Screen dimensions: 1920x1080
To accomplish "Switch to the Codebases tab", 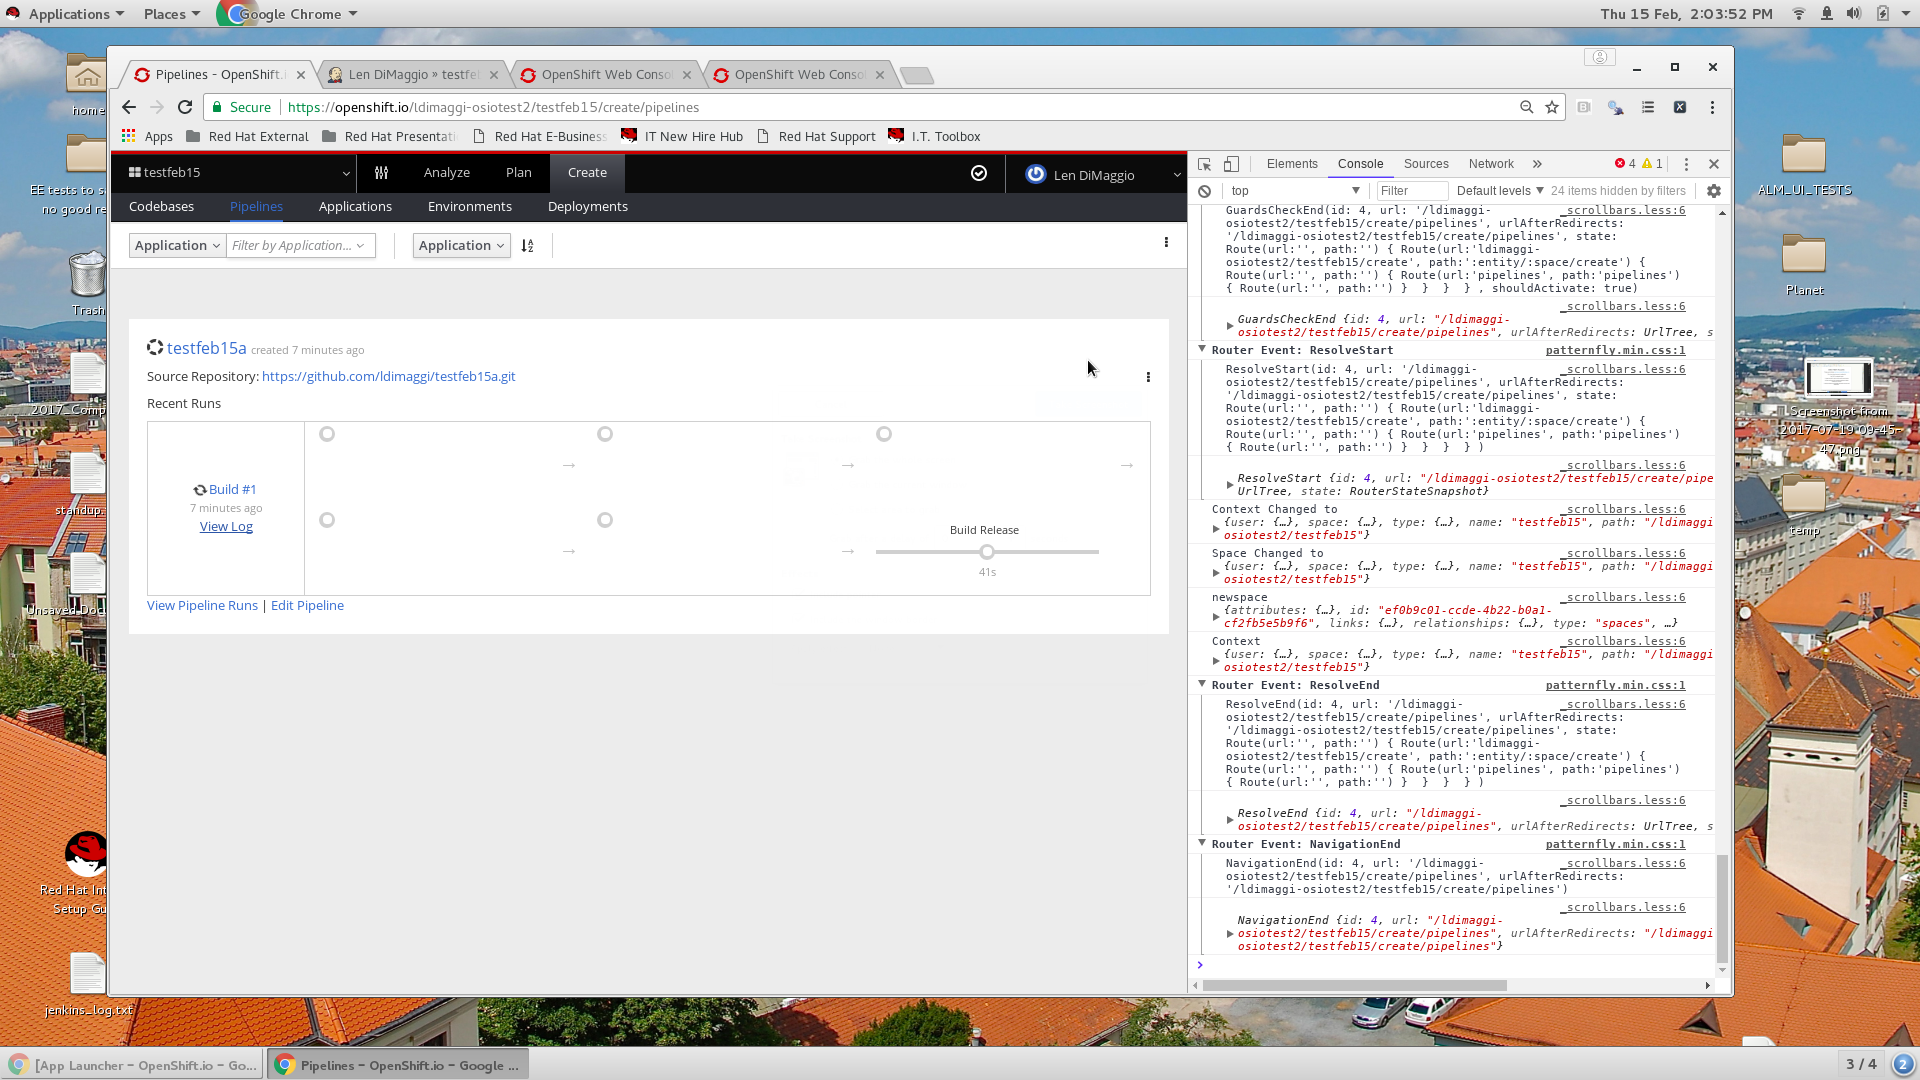I will click(161, 207).
